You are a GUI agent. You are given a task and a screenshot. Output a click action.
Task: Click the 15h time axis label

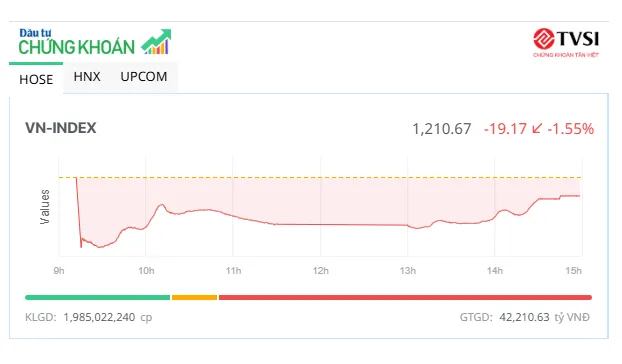coord(574,271)
